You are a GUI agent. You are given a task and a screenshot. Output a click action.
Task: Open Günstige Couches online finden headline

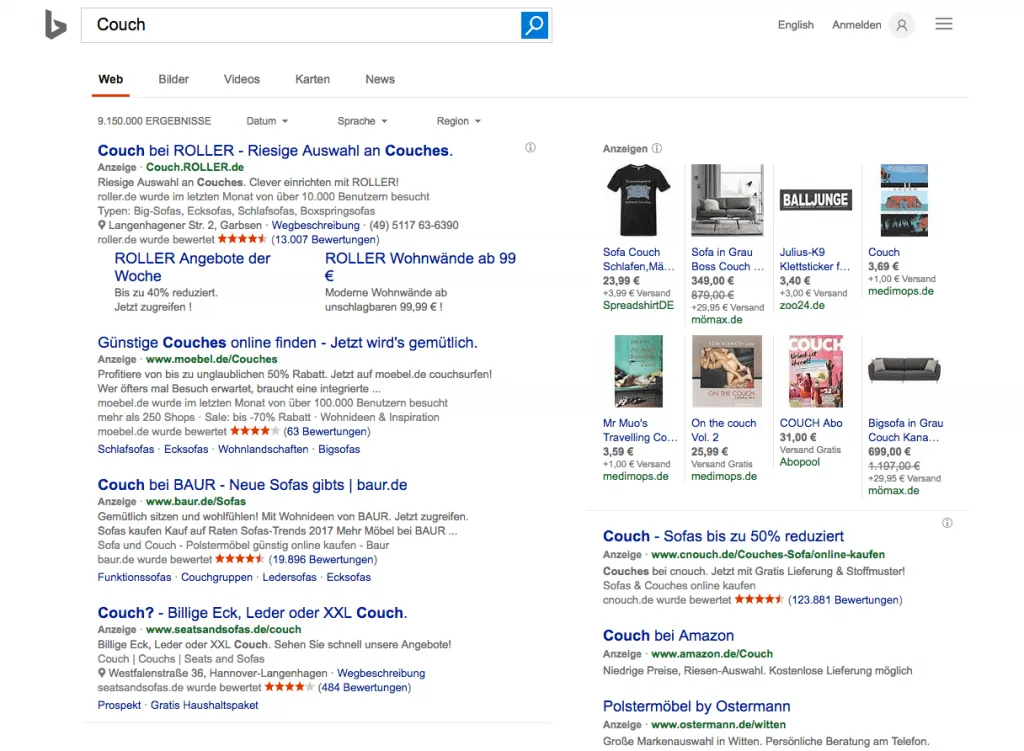pos(287,342)
